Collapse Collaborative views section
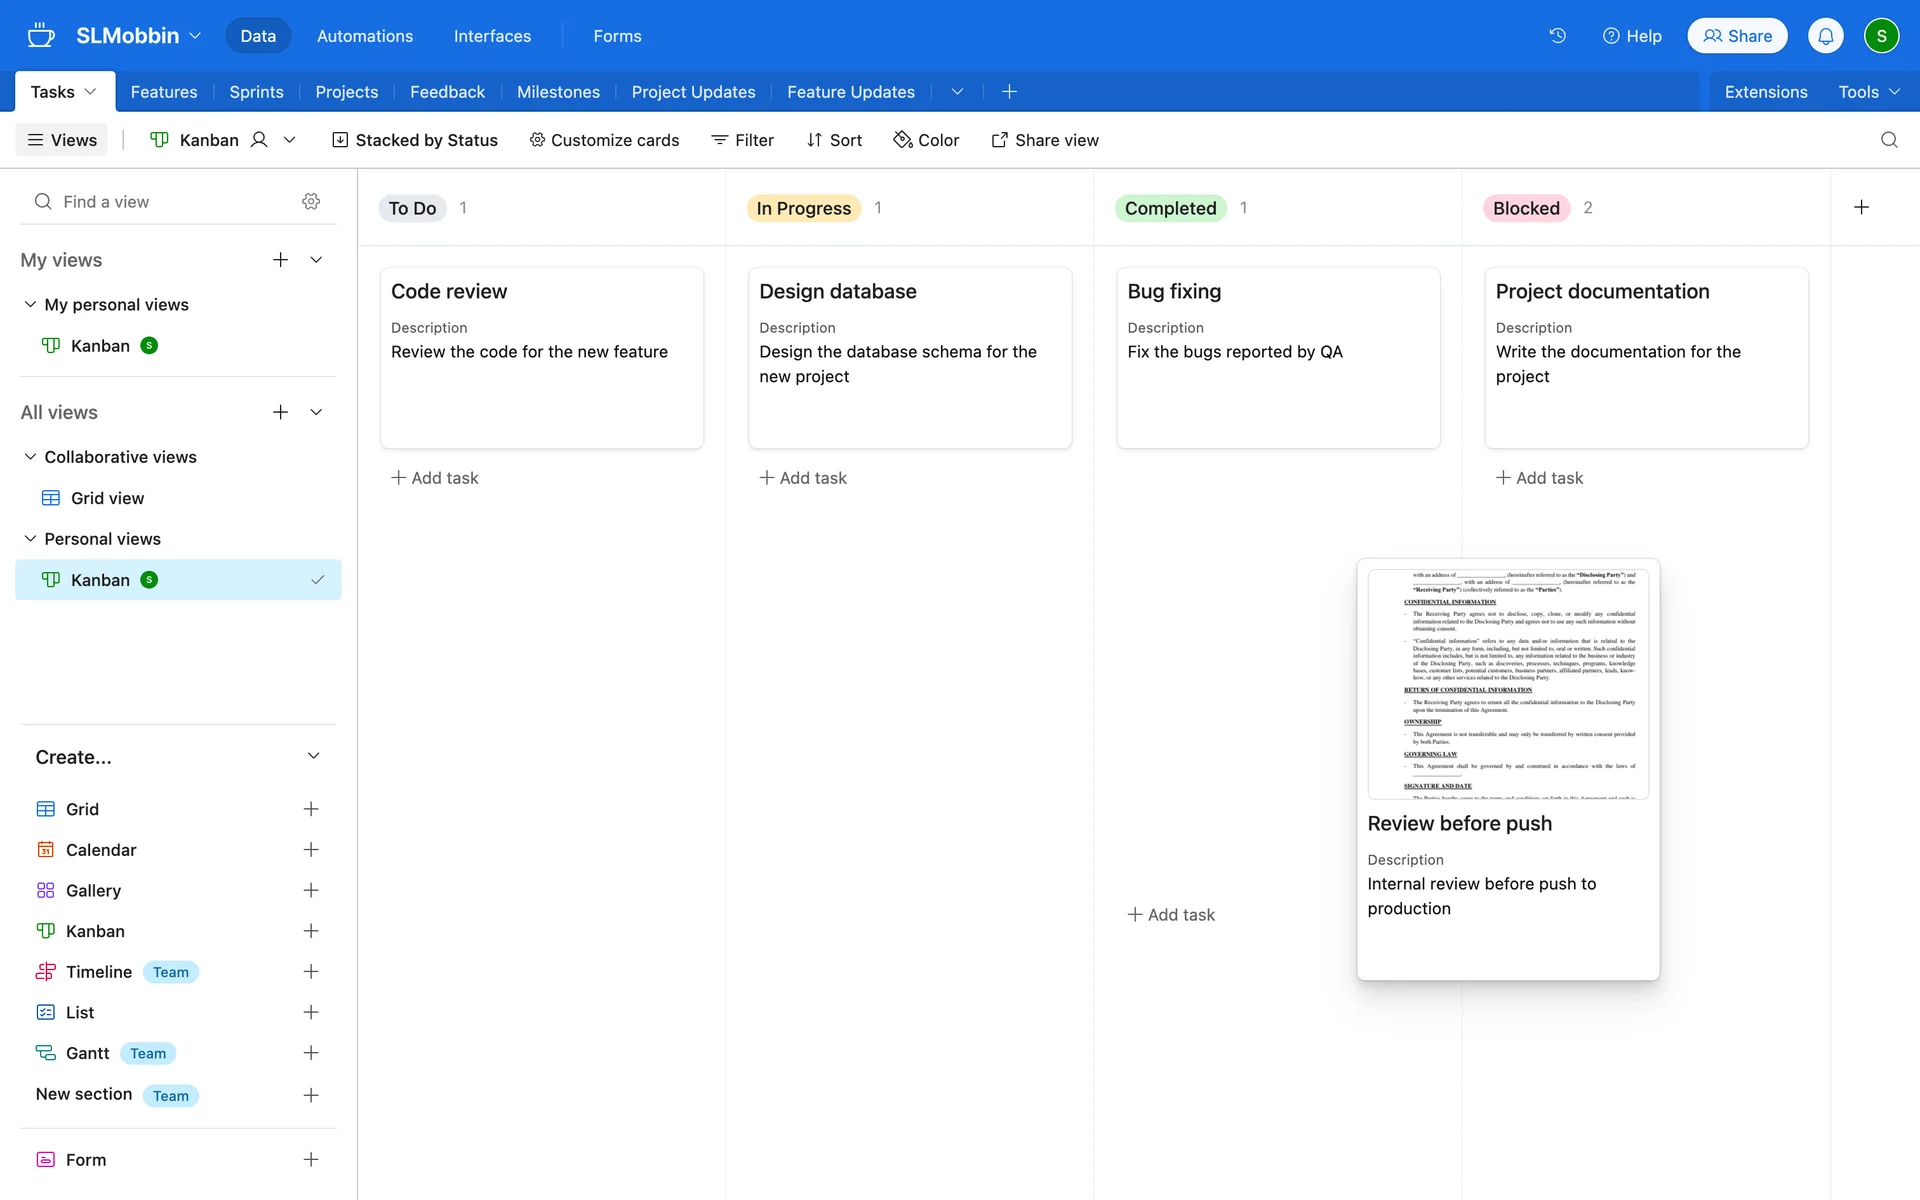 (x=30, y=457)
